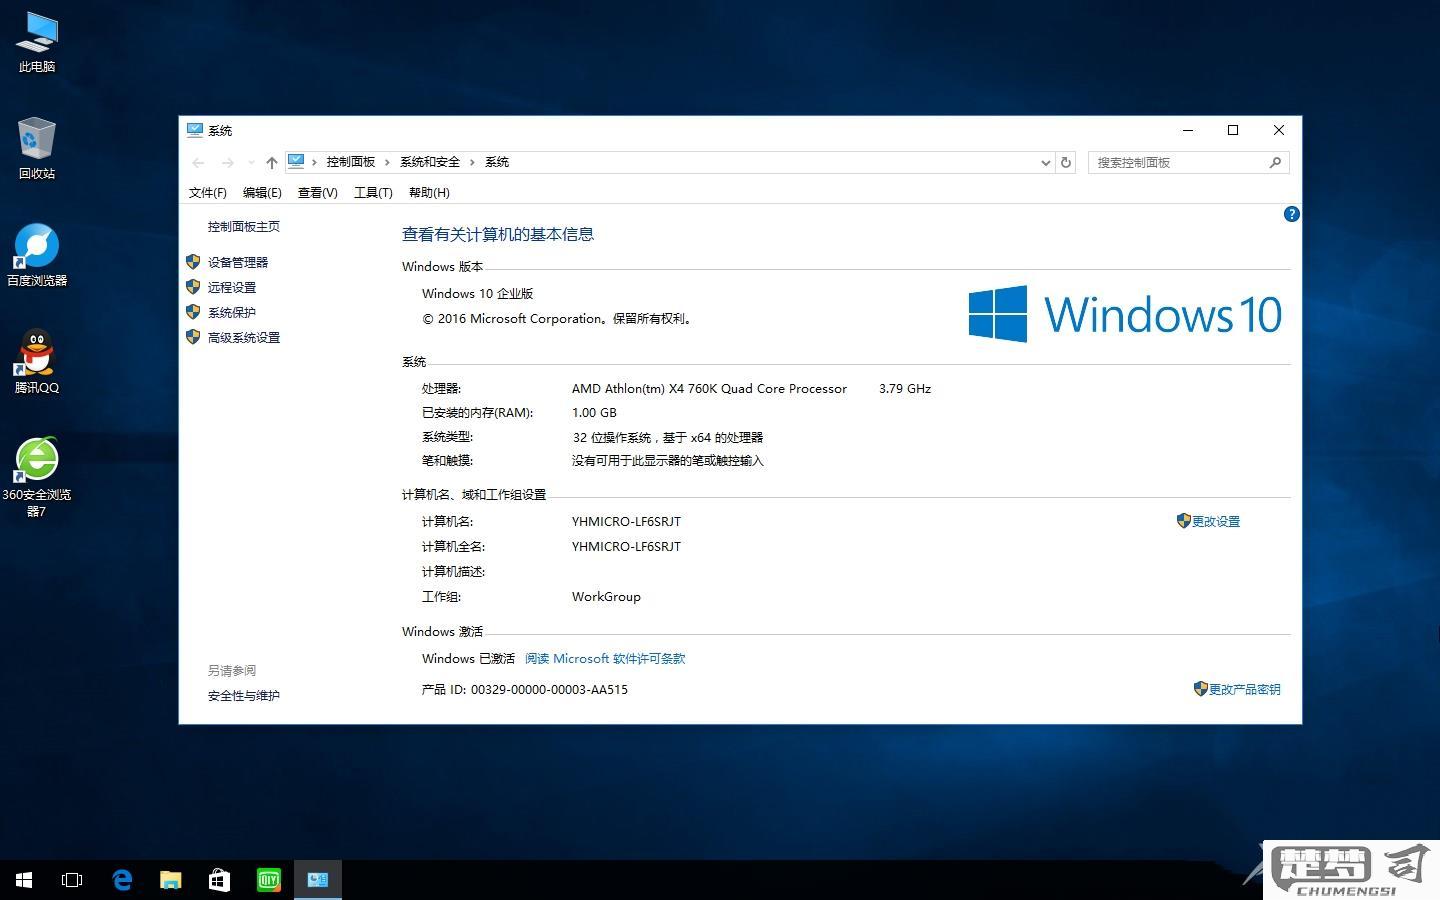
Task: Click 控制面板 in the breadcrumb path
Action: click(x=350, y=162)
